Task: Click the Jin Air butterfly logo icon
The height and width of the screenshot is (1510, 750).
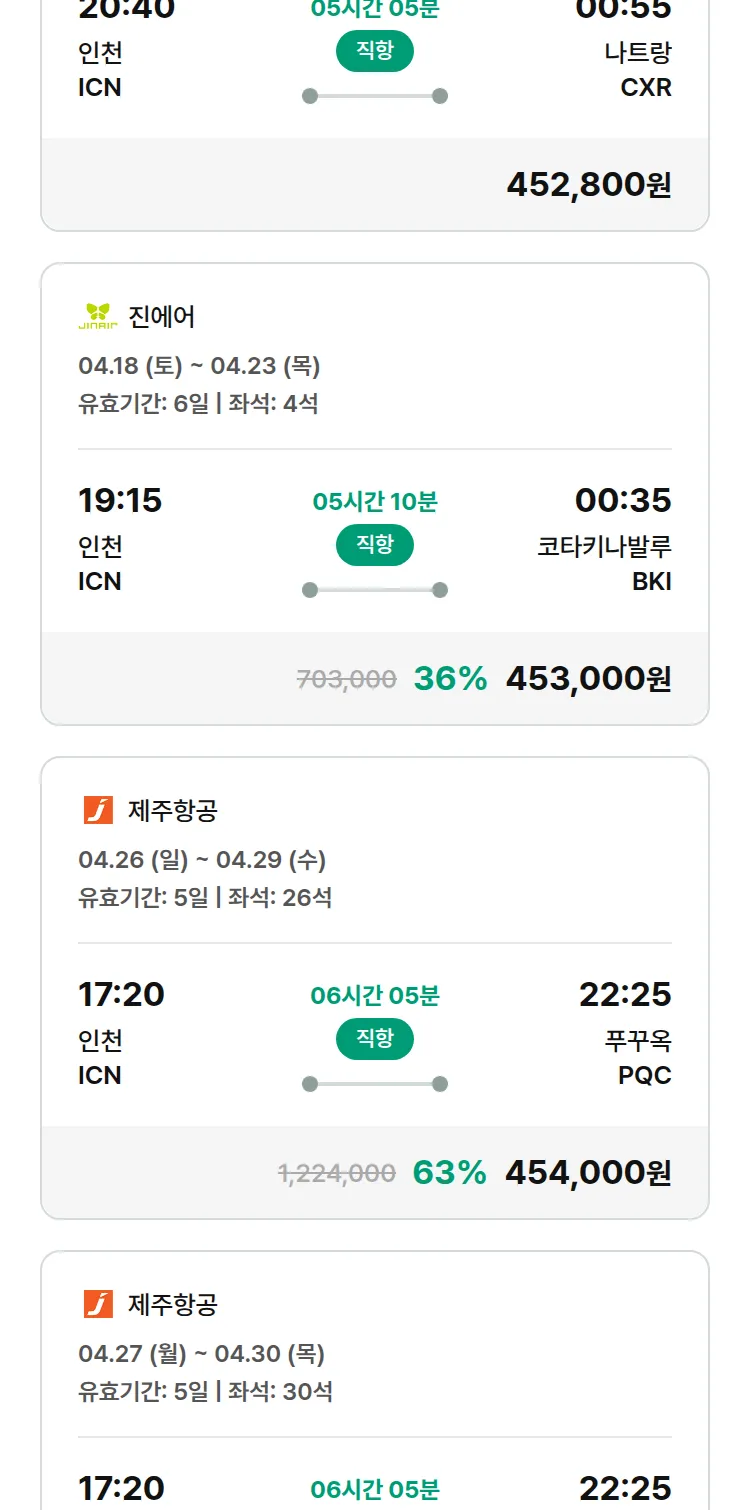Action: point(98,316)
